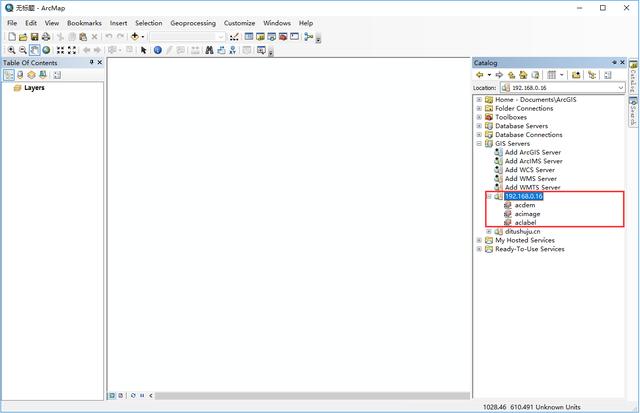Select the Pan hand tool

[x=34, y=50]
